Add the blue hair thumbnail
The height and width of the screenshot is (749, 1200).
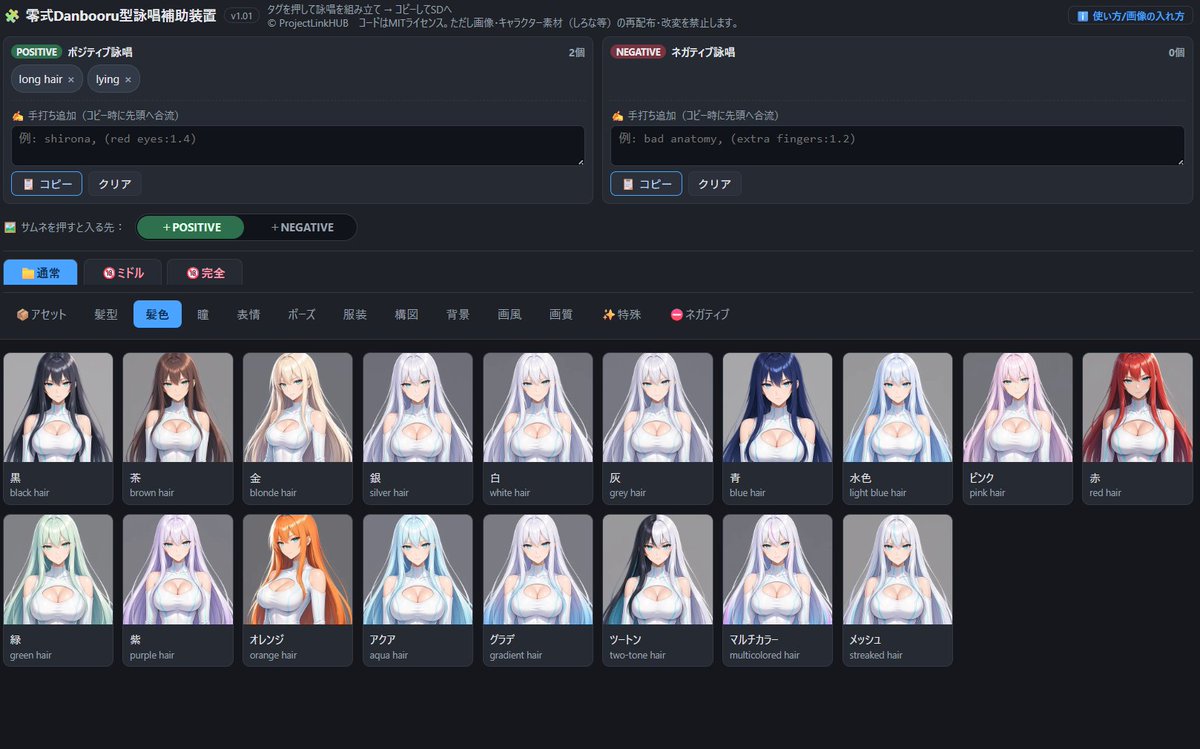(778, 428)
